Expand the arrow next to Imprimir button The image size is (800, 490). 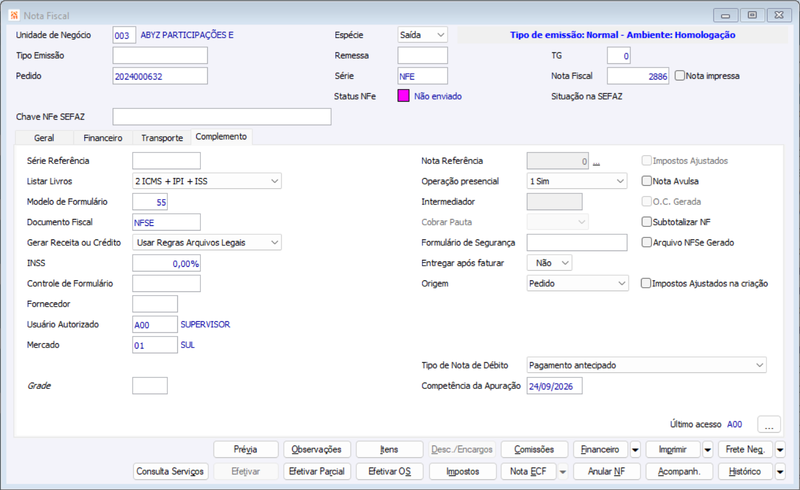click(708, 450)
